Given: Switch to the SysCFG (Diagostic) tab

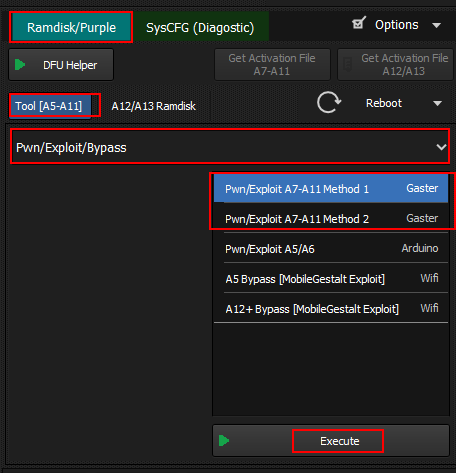Looking at the screenshot, I should 200,27.
